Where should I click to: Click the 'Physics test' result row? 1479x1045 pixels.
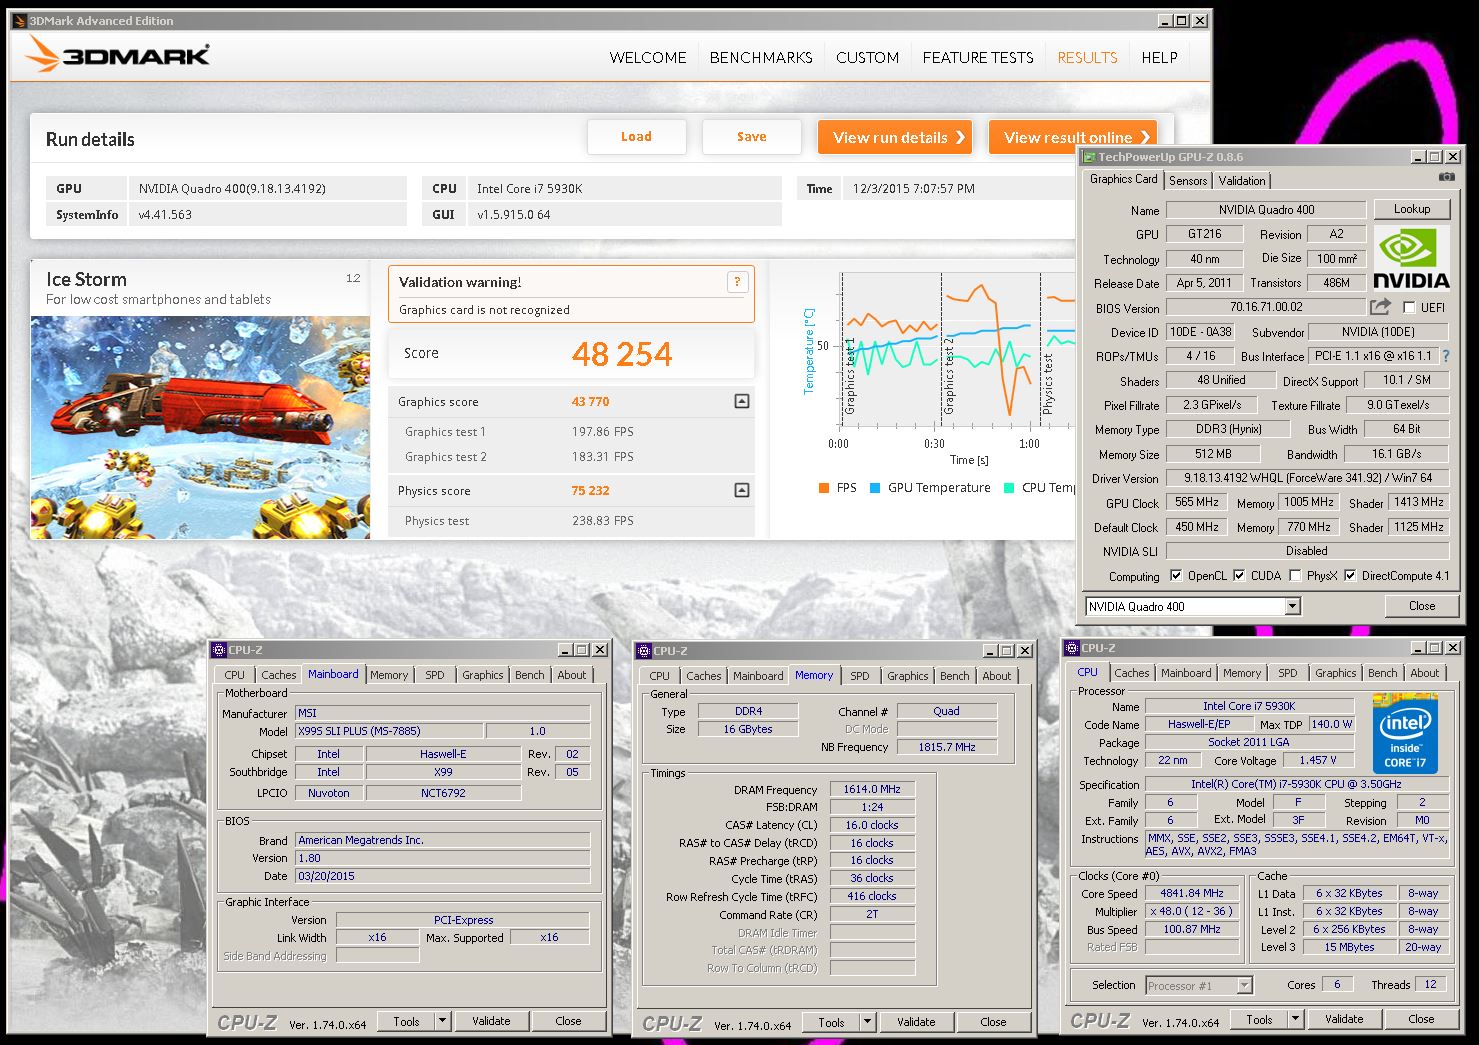571,521
